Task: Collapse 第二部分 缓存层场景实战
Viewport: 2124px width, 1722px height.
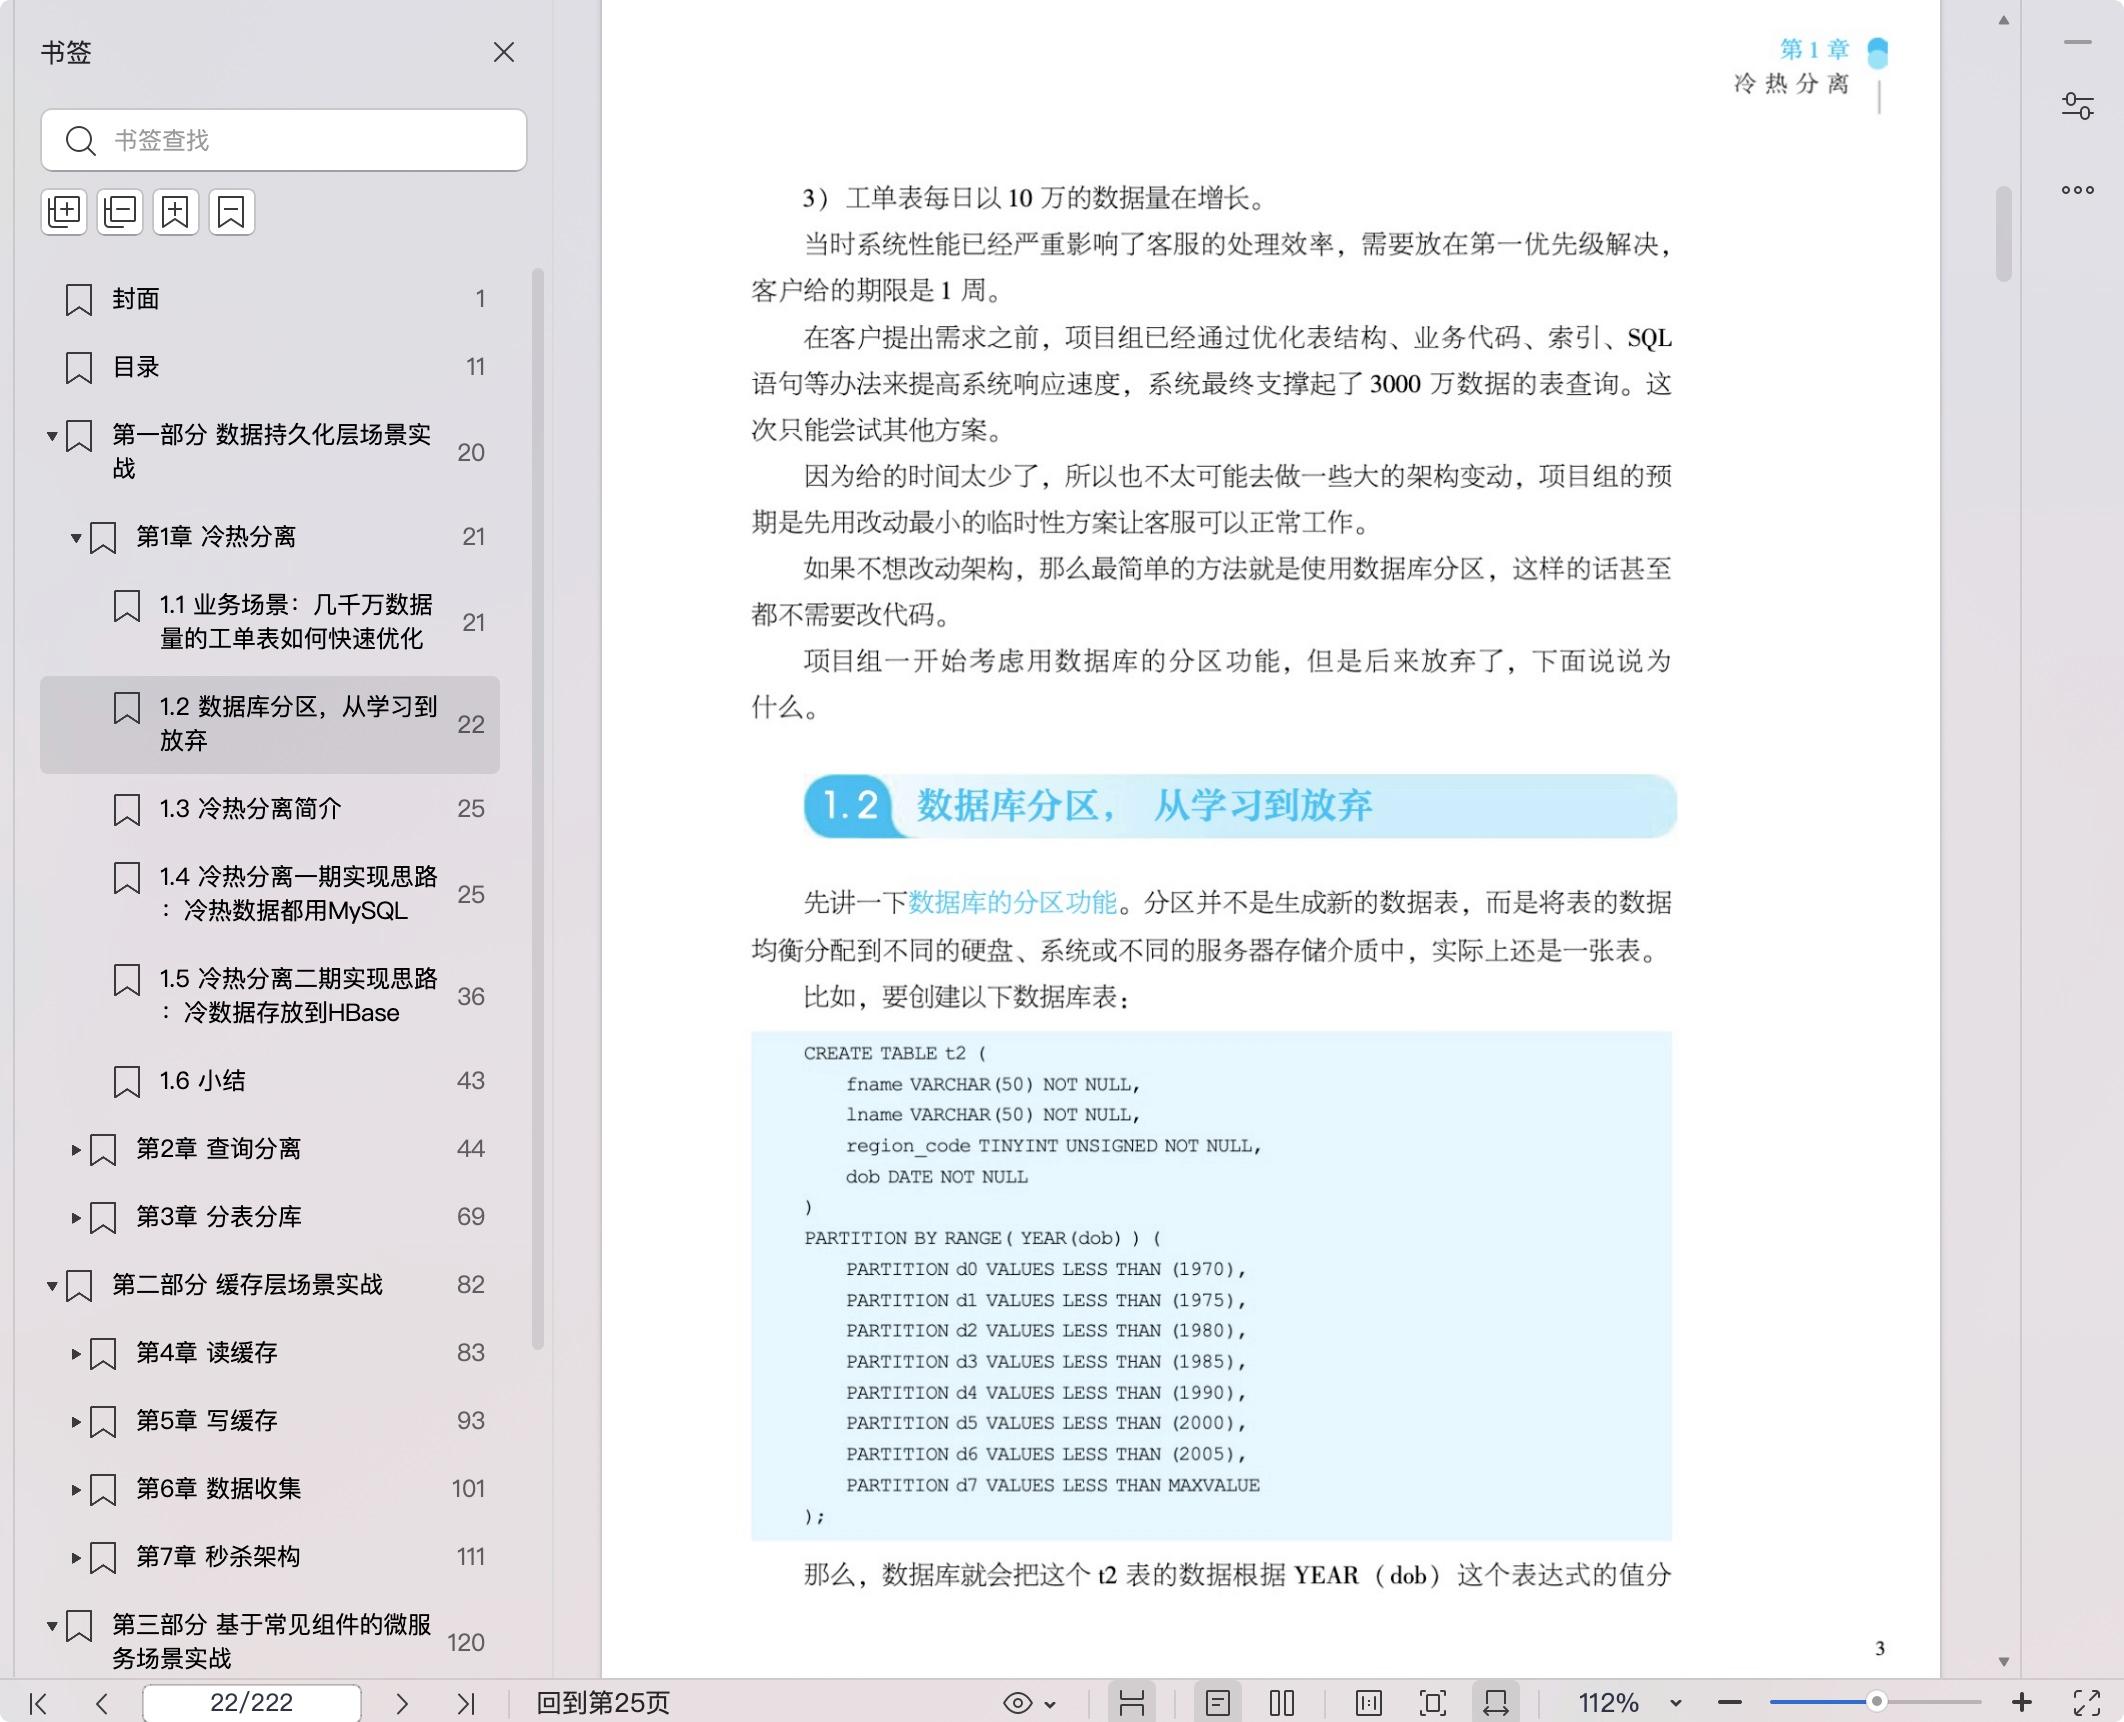Action: pyautogui.click(x=52, y=1286)
